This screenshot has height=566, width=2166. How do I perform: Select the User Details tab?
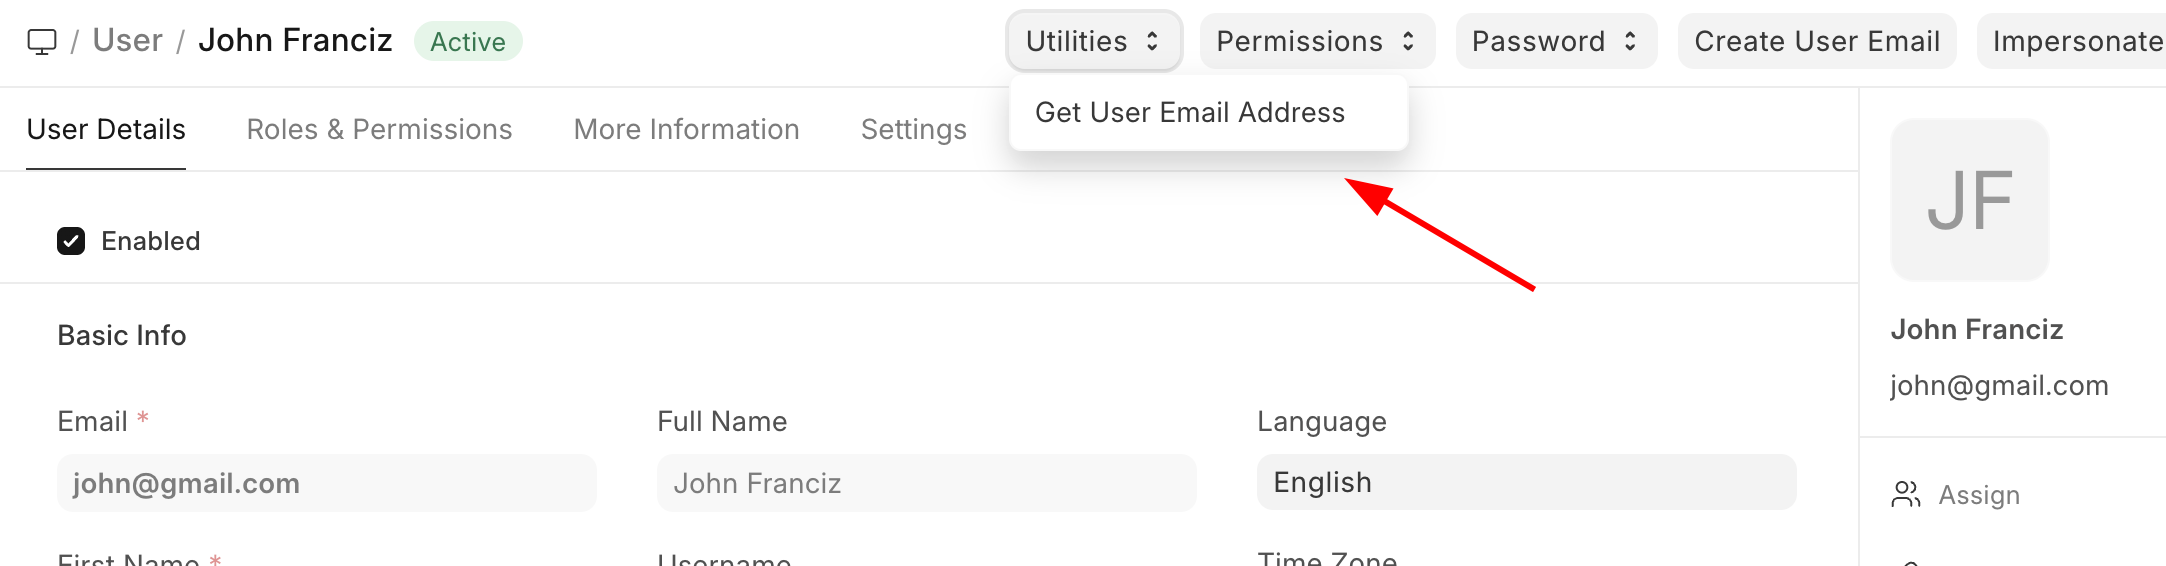(106, 130)
